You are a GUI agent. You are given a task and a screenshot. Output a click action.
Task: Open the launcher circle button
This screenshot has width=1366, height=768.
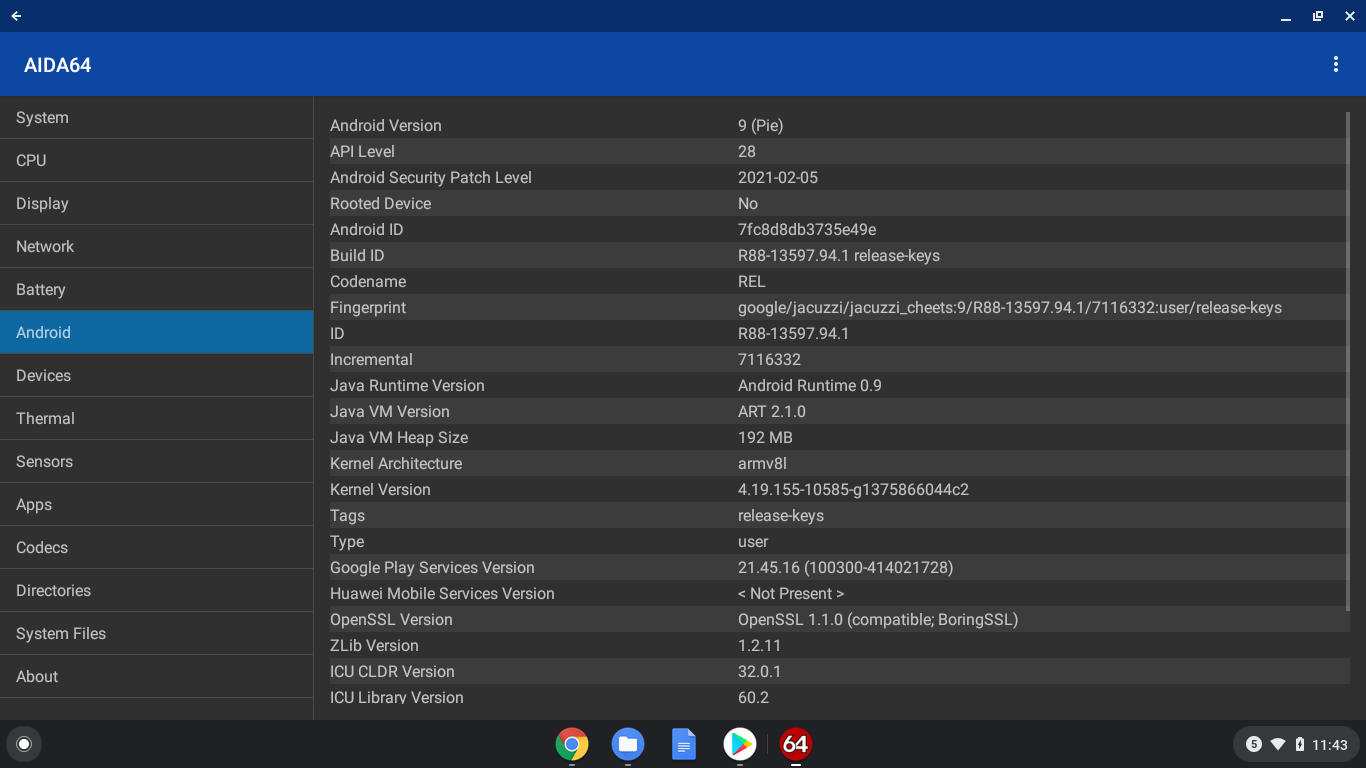click(x=24, y=744)
